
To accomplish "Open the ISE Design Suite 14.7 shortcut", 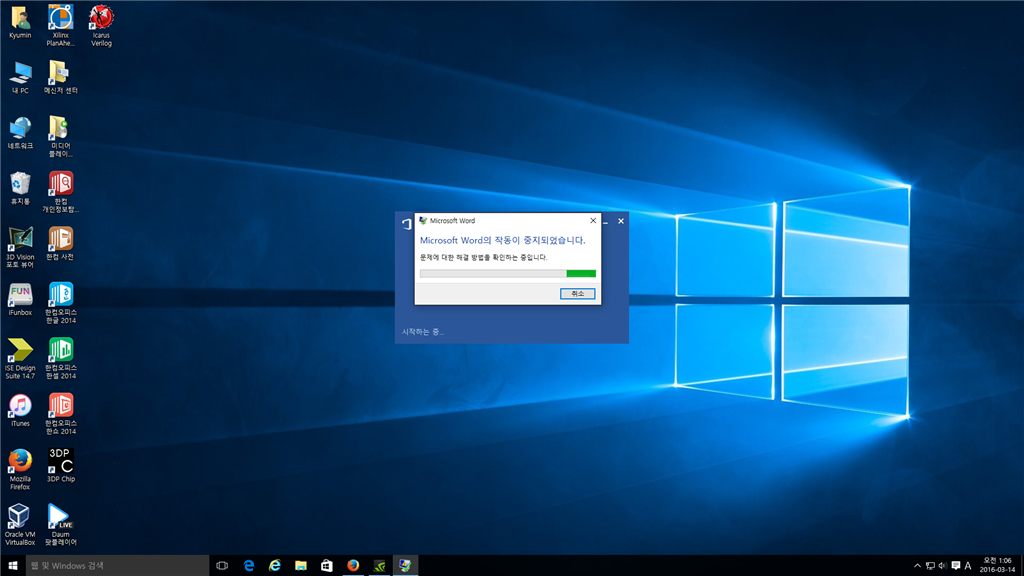I will (x=20, y=359).
